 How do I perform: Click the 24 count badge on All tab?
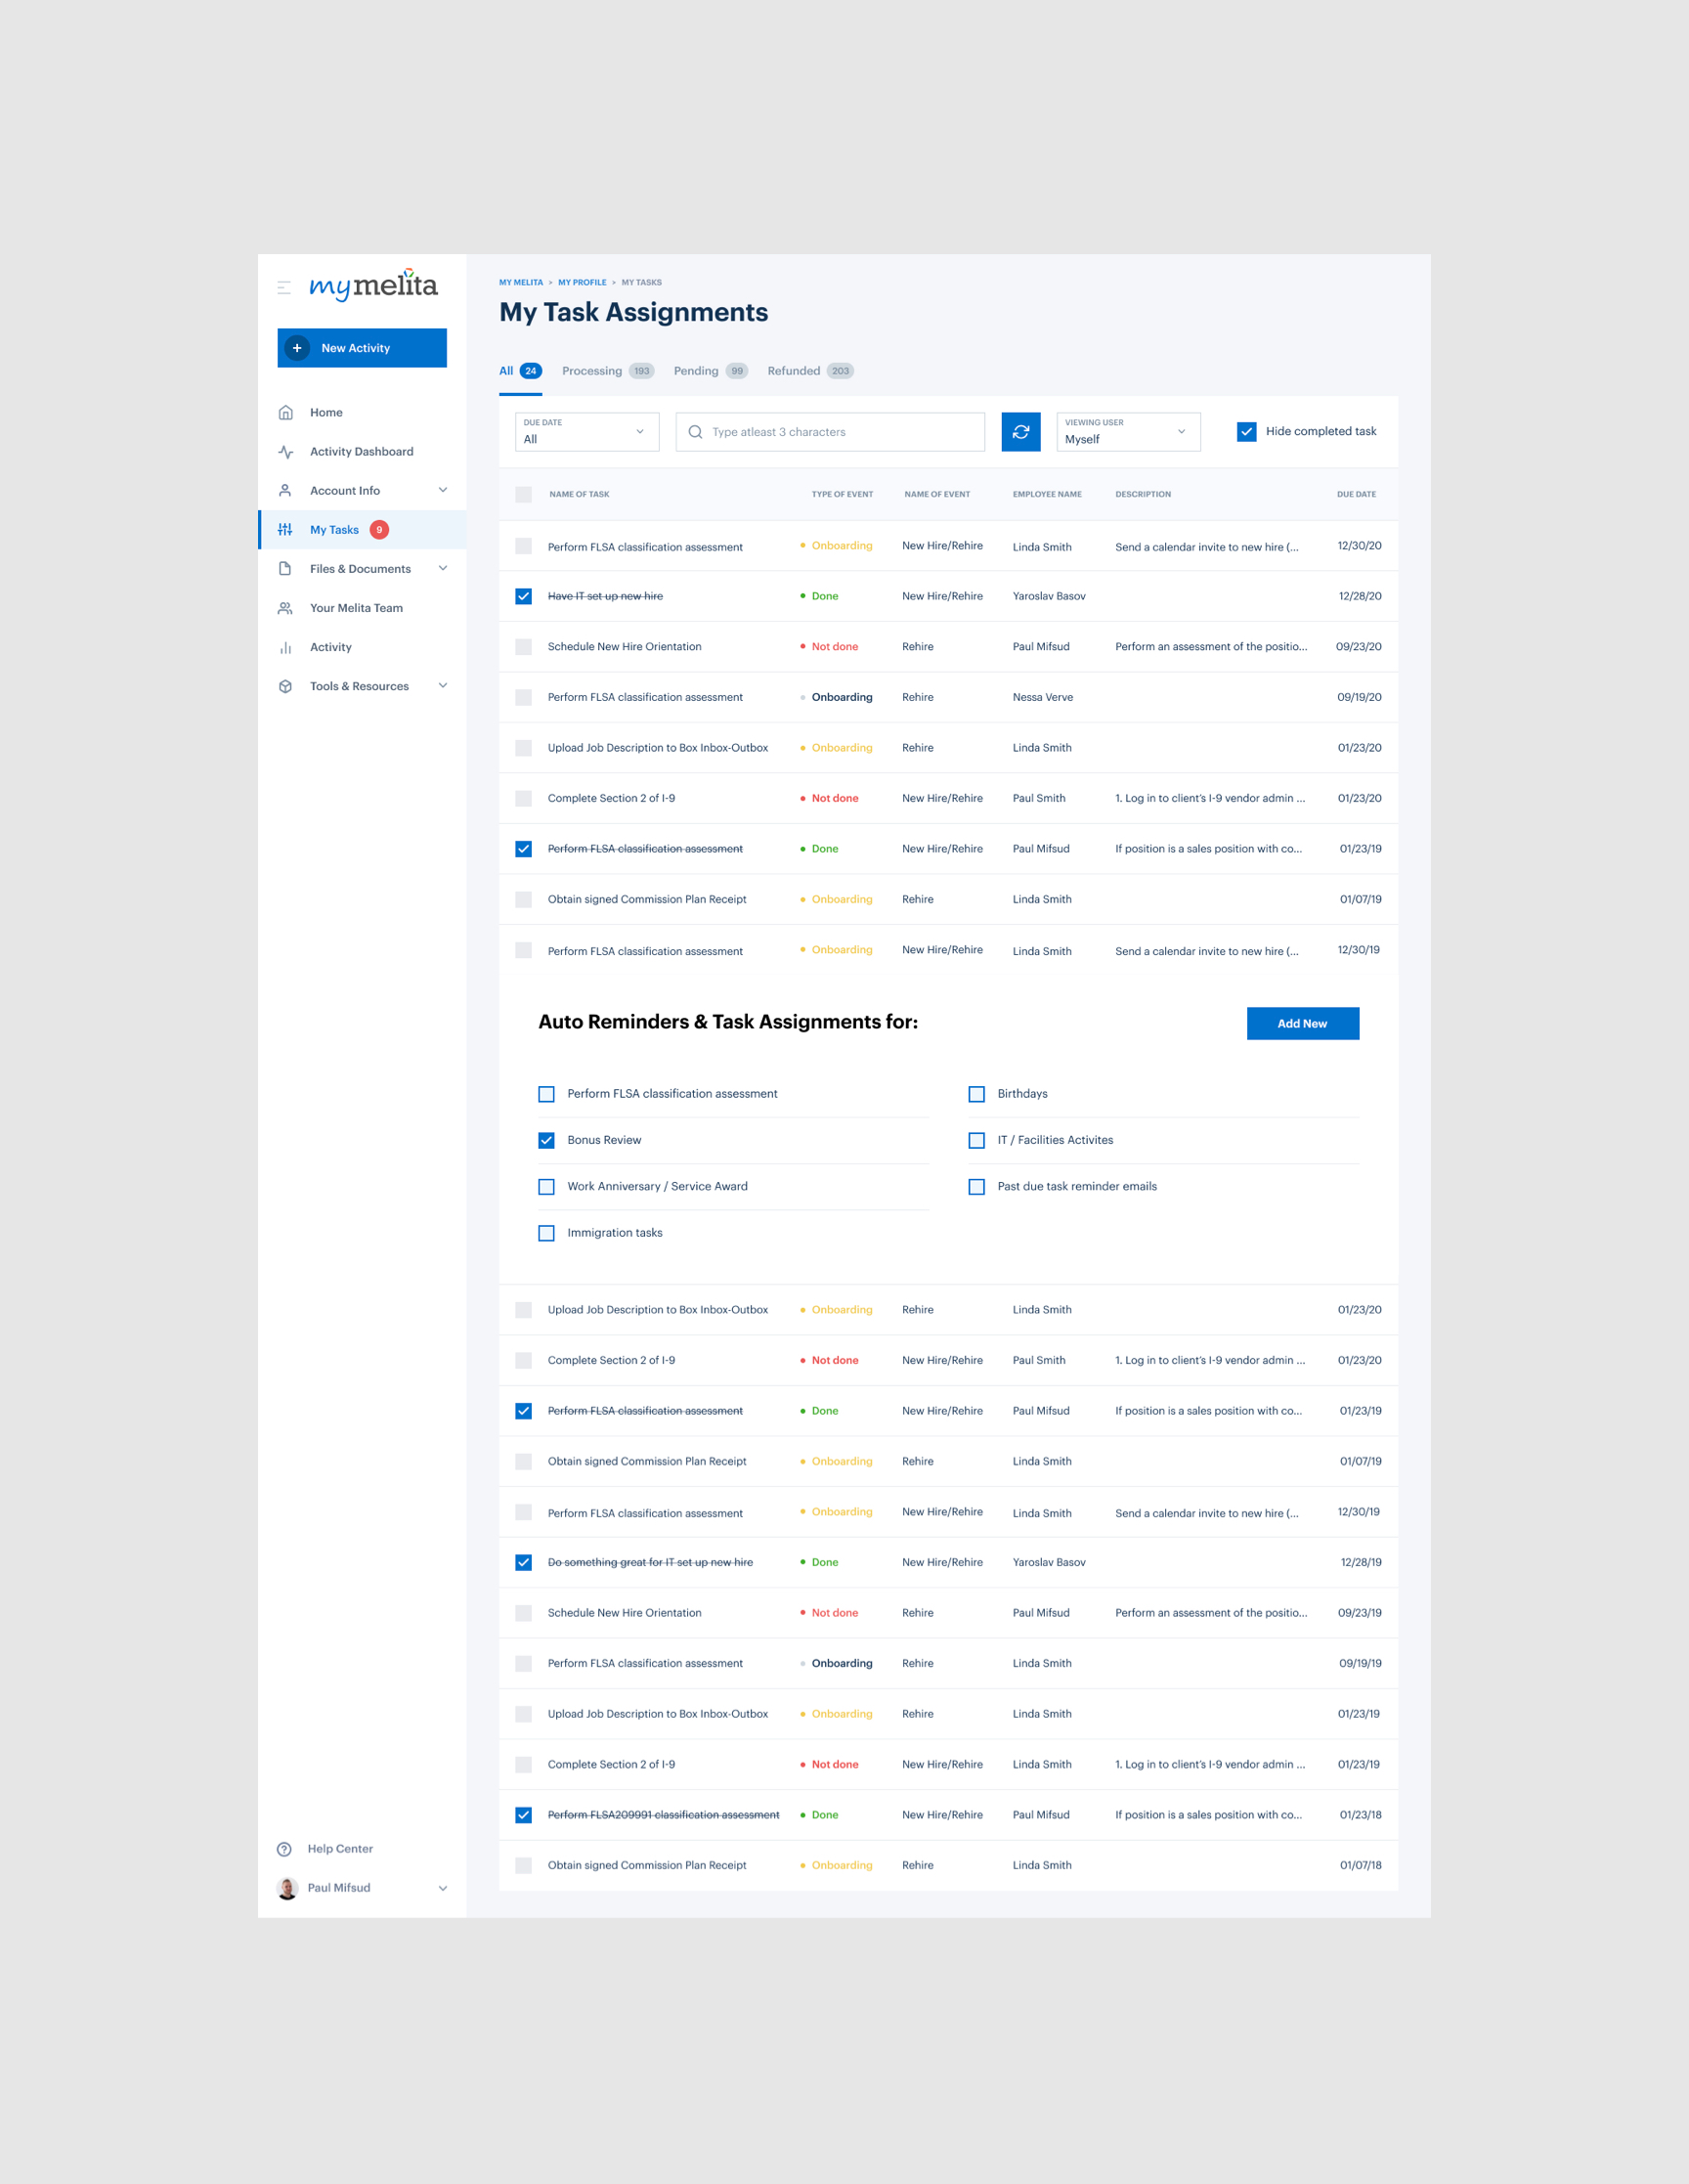coord(531,371)
